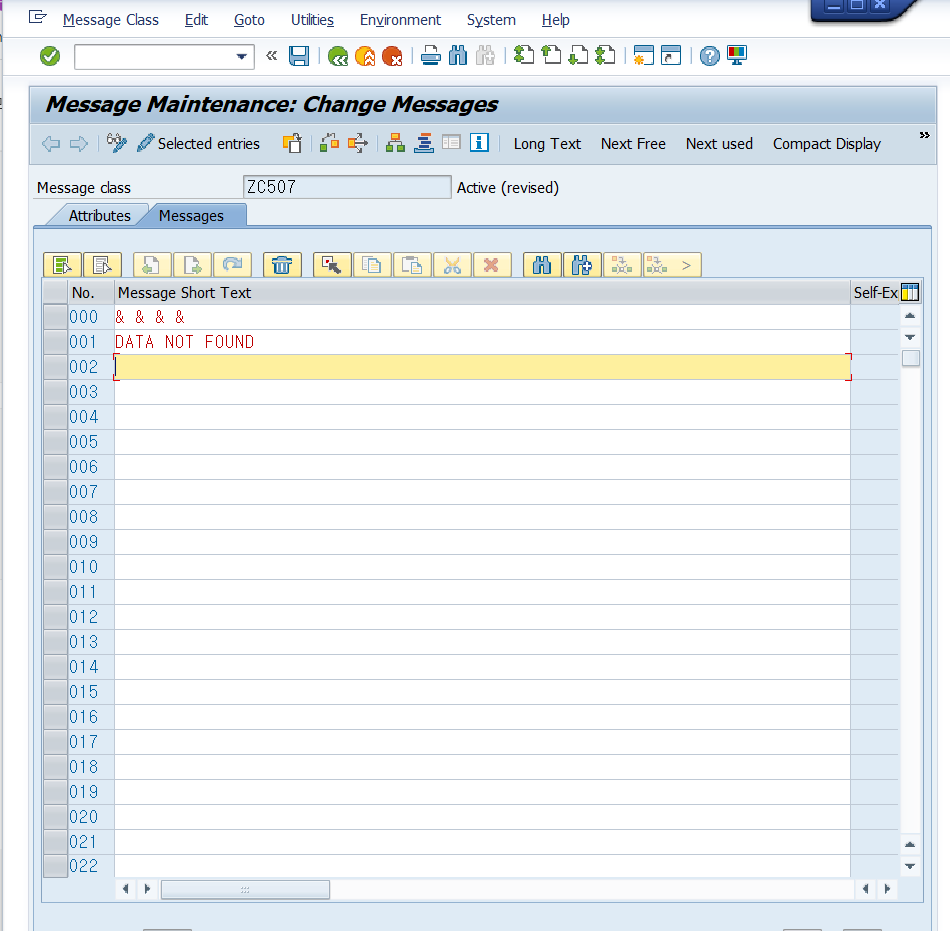The image size is (950, 931).
Task: Save using the floppy disk icon
Action: tap(299, 56)
